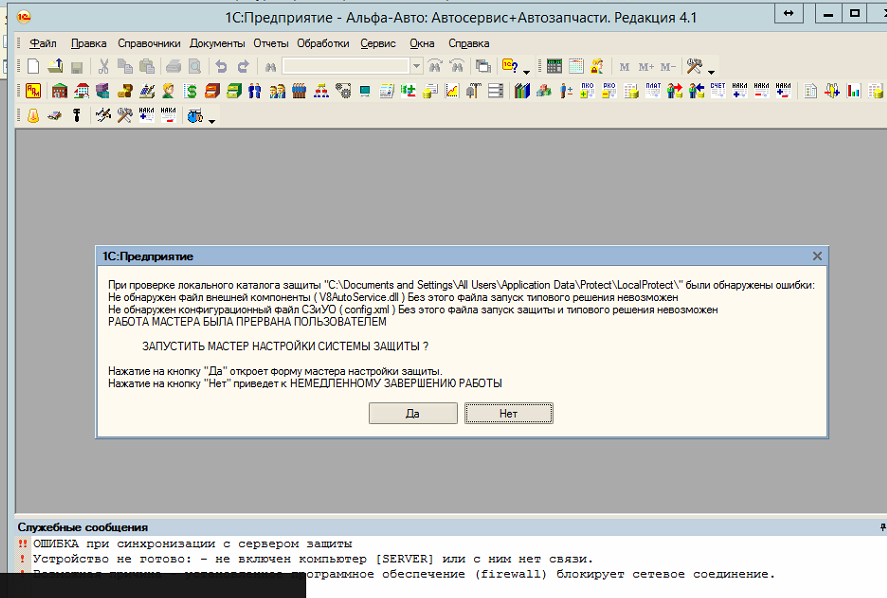
Task: Open the calendar toolbar icon
Action: pos(576,66)
